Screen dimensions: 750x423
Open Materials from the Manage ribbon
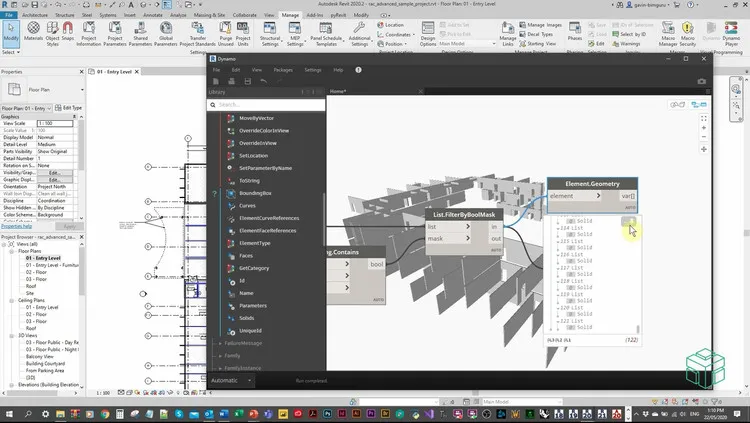[33, 31]
